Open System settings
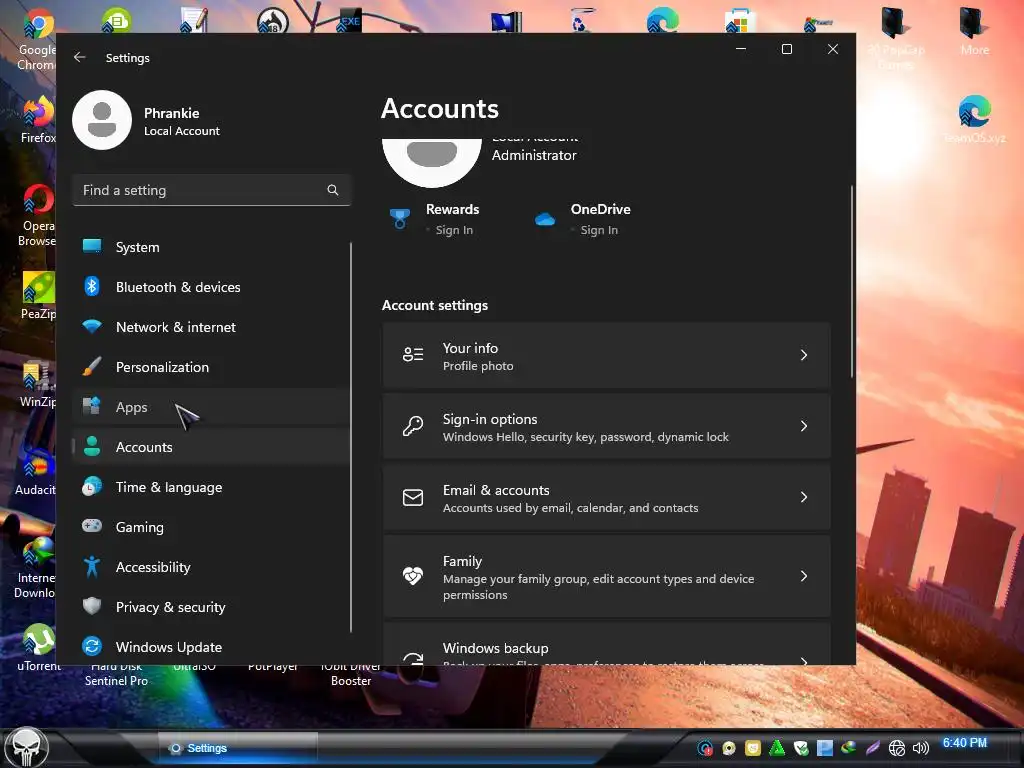Viewport: 1024px width, 768px height. tap(211, 247)
